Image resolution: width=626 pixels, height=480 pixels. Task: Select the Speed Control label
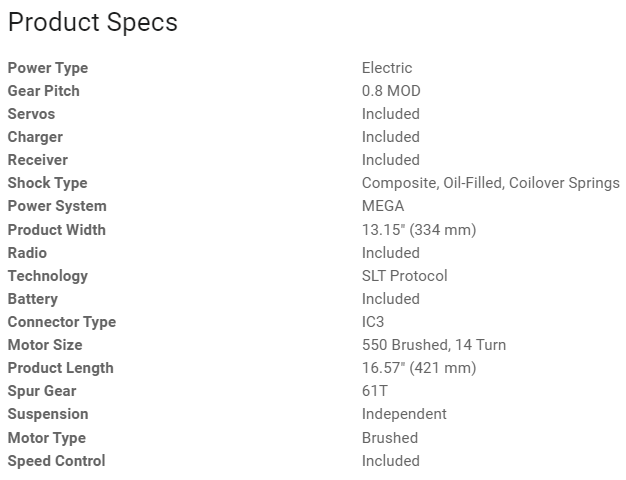click(56, 461)
